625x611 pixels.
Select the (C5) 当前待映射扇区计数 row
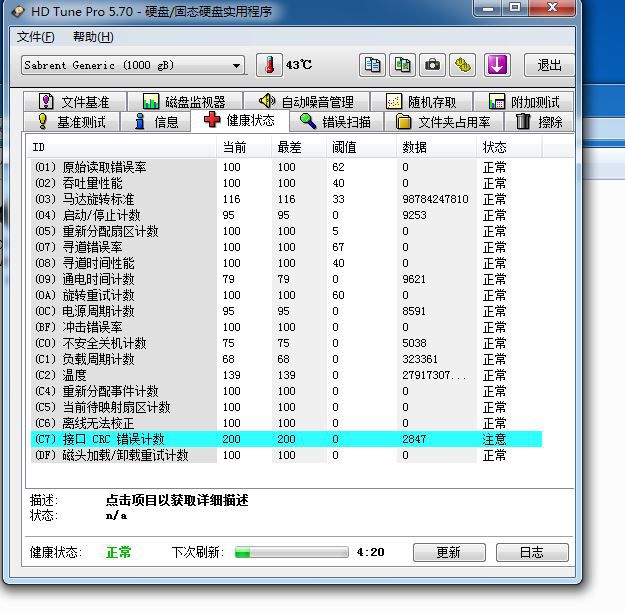point(286,407)
